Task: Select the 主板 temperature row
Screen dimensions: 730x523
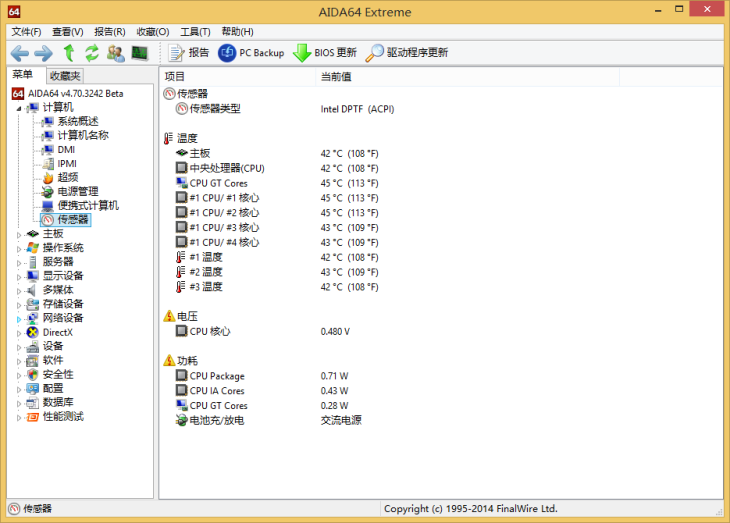Action: pos(440,153)
